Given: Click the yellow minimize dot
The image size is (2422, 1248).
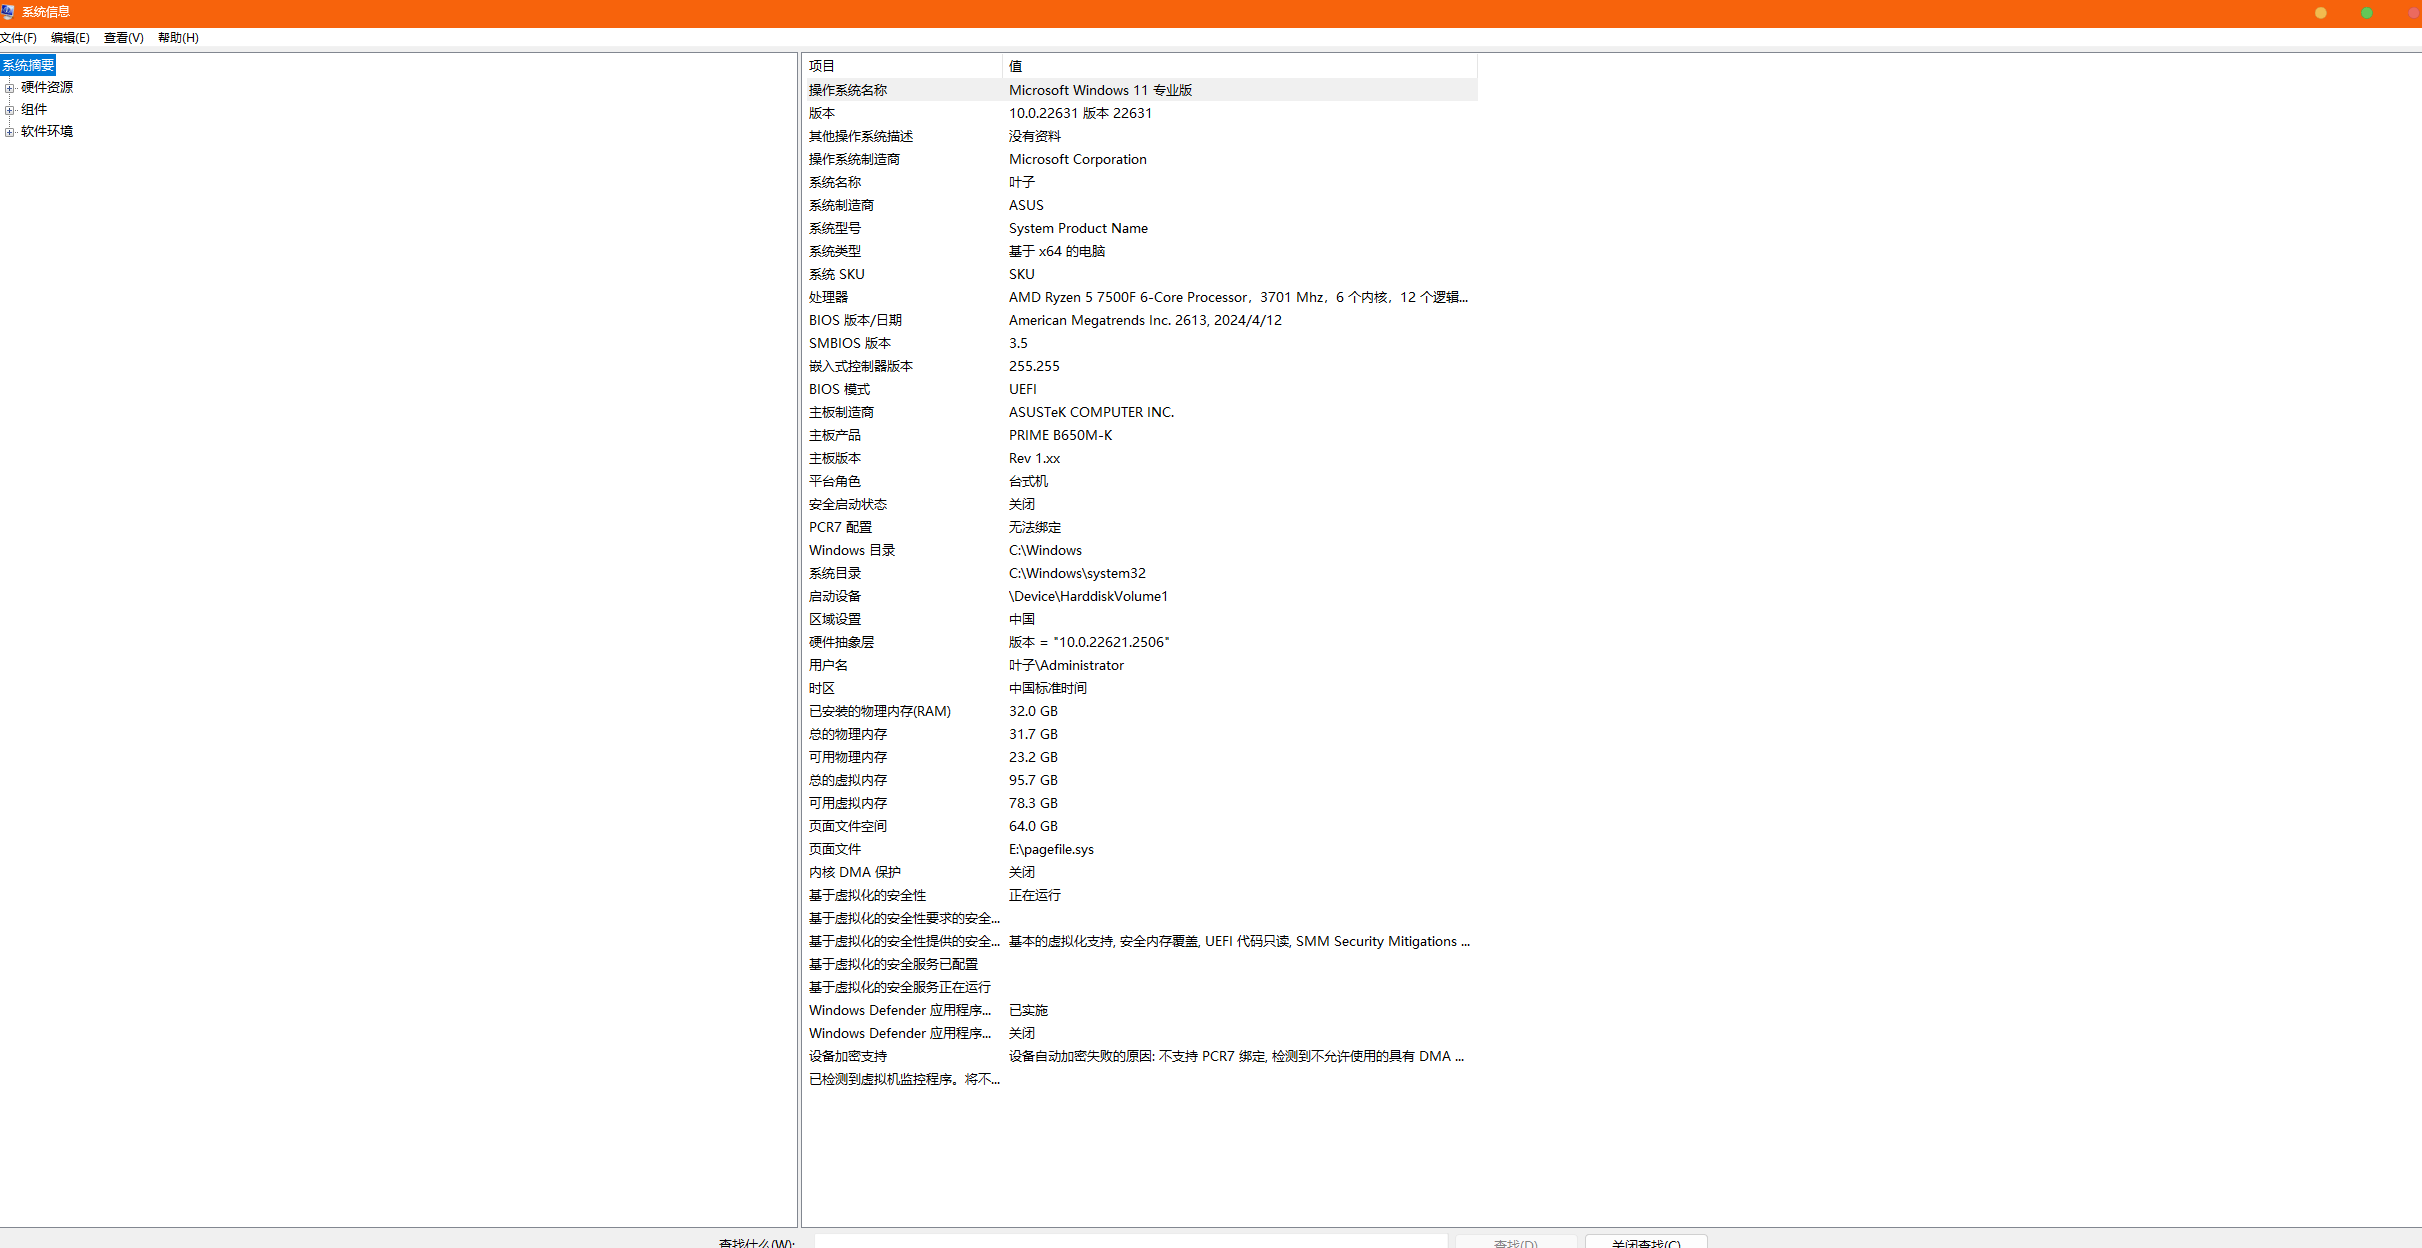Looking at the screenshot, I should point(2320,13).
